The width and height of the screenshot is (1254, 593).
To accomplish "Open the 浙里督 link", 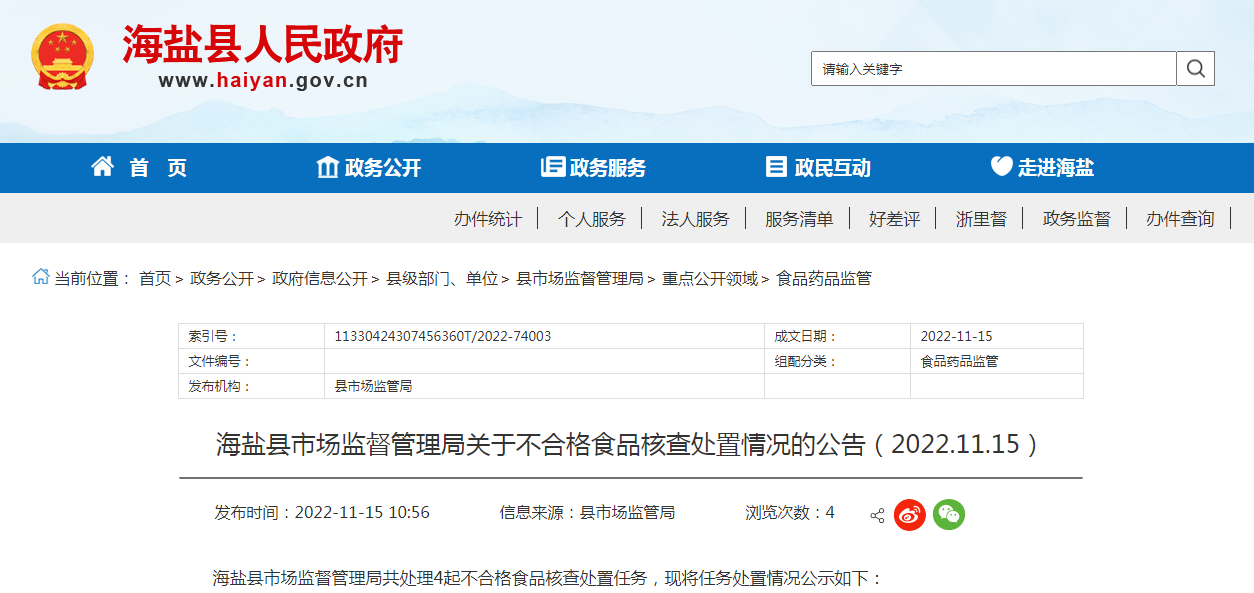I will click(982, 219).
